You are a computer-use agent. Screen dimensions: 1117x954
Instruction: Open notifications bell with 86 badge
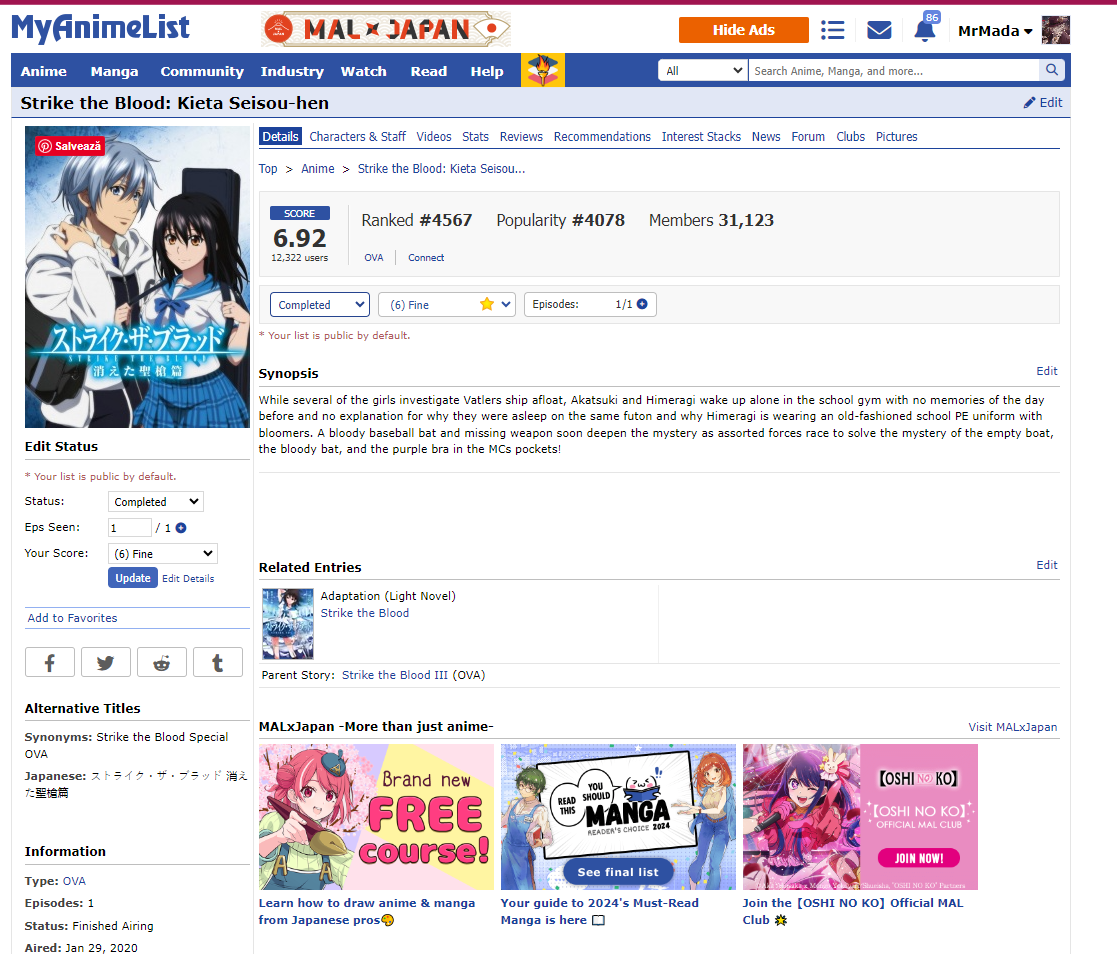pyautogui.click(x=925, y=30)
